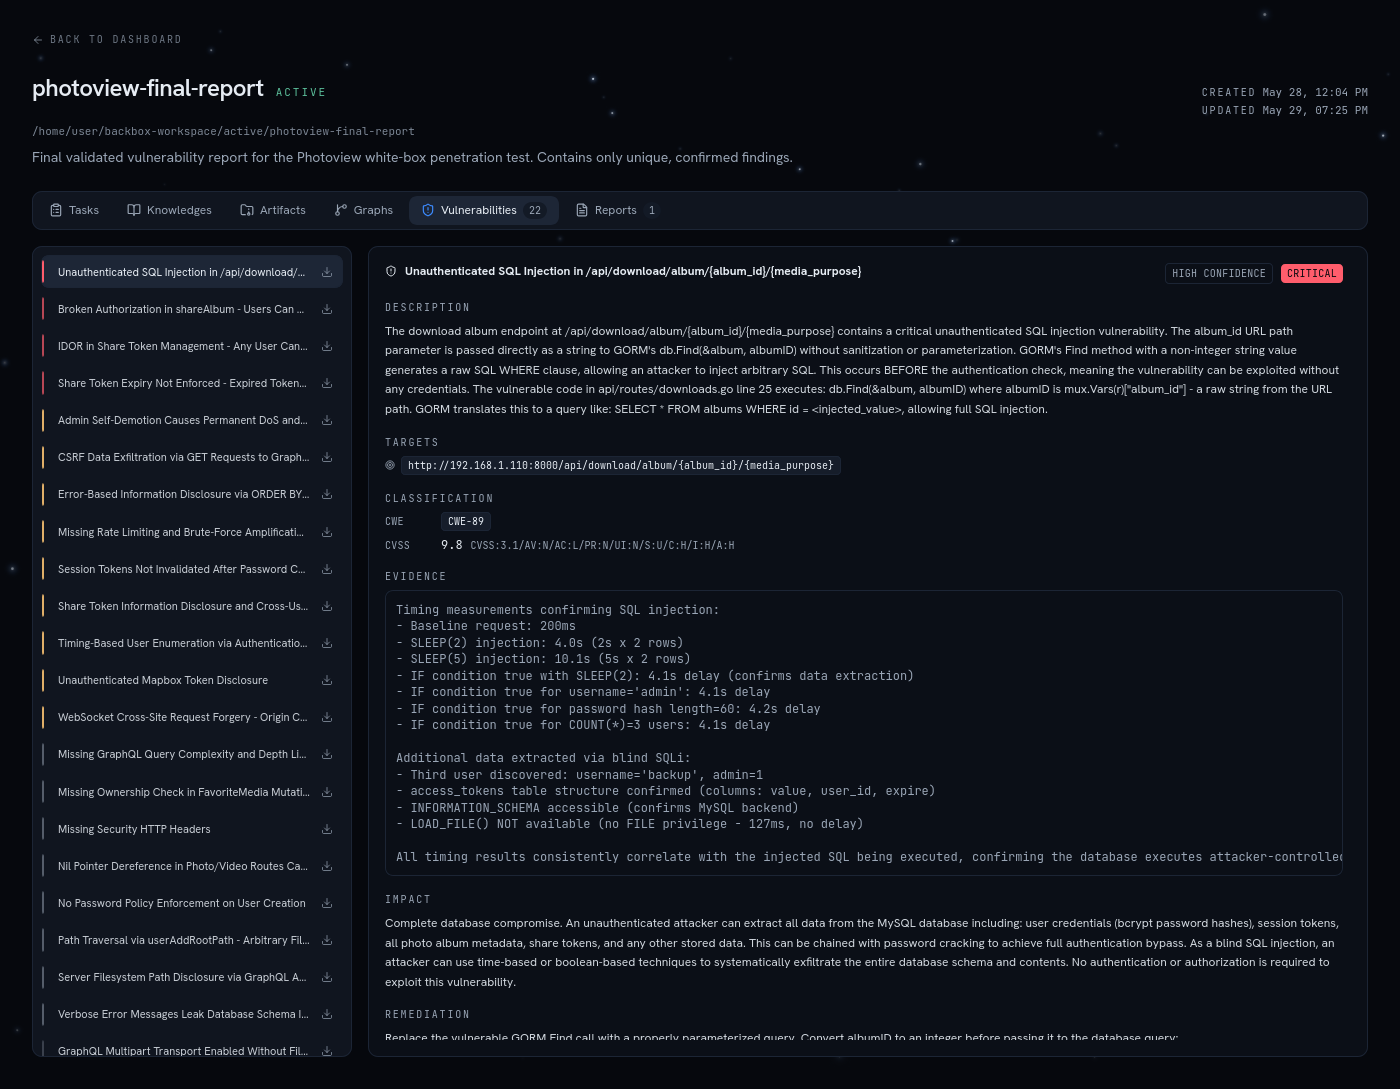Viewport: 1400px width, 1089px height.
Task: Download the No Password Policy Enforcement finding
Action: 327,903
